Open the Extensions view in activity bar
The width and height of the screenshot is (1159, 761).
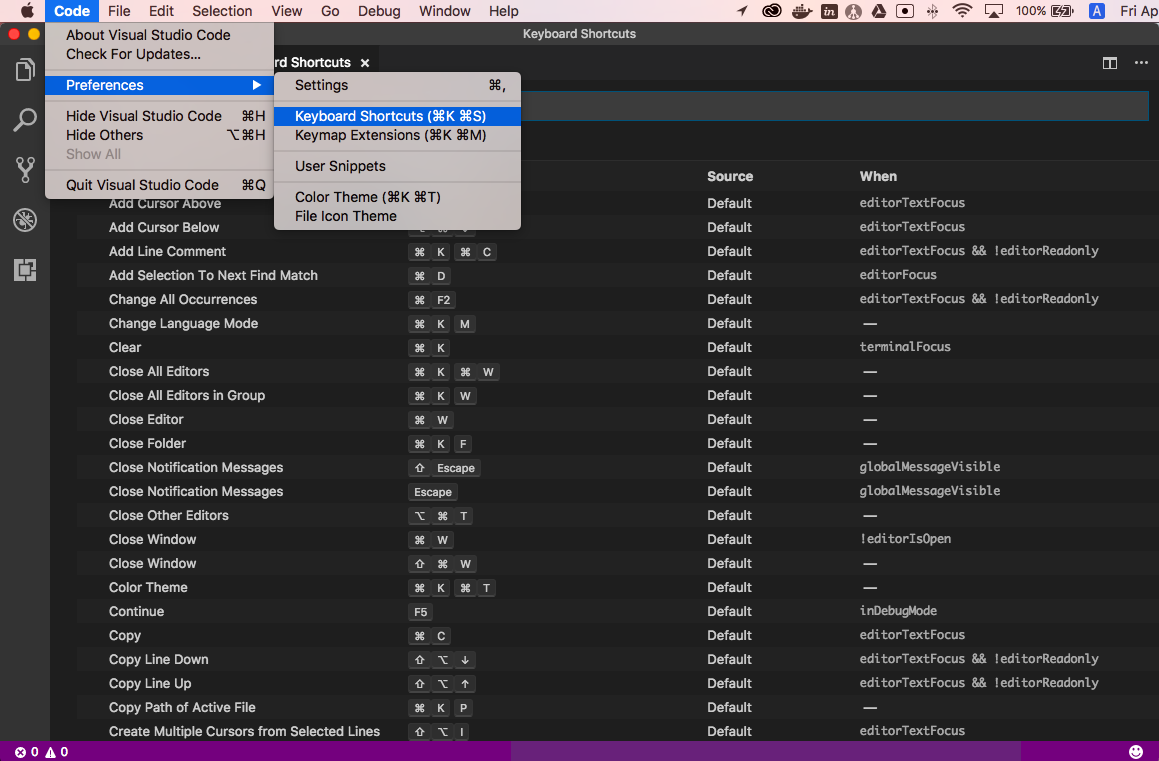coord(25,270)
